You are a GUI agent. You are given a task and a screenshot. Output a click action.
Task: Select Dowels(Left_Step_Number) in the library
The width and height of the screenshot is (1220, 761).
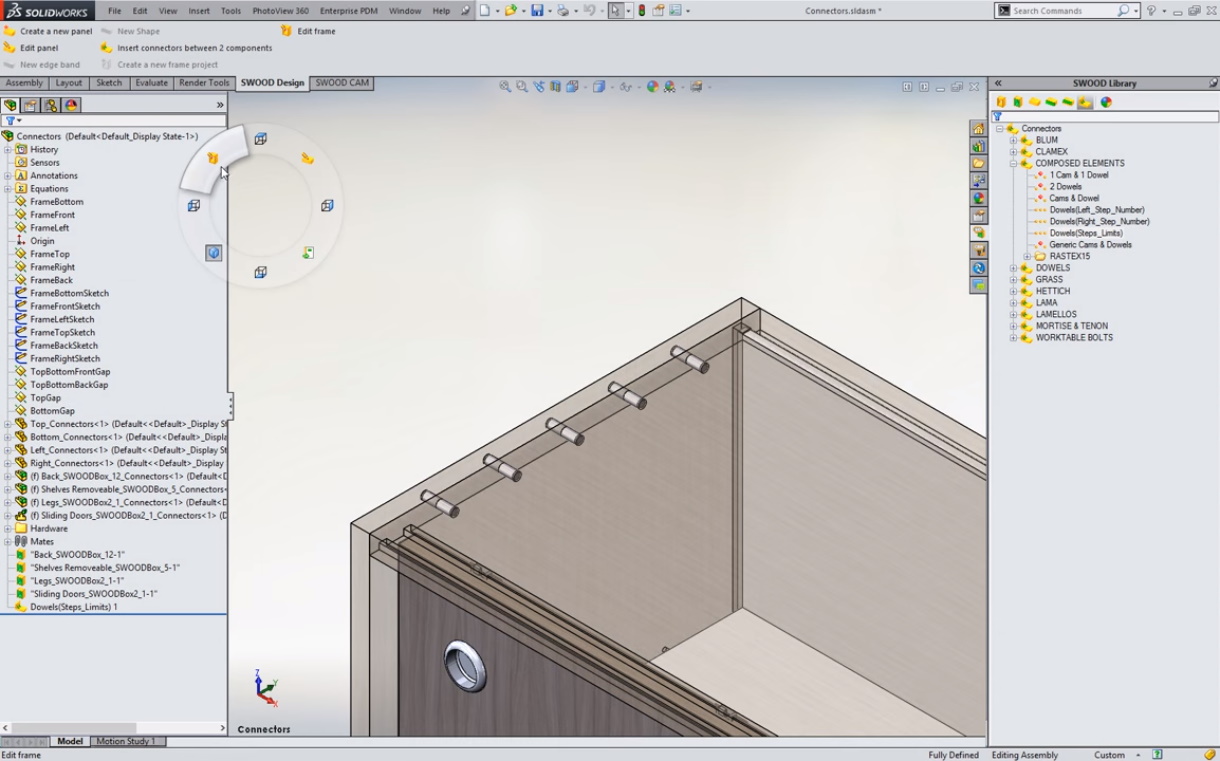(1096, 210)
